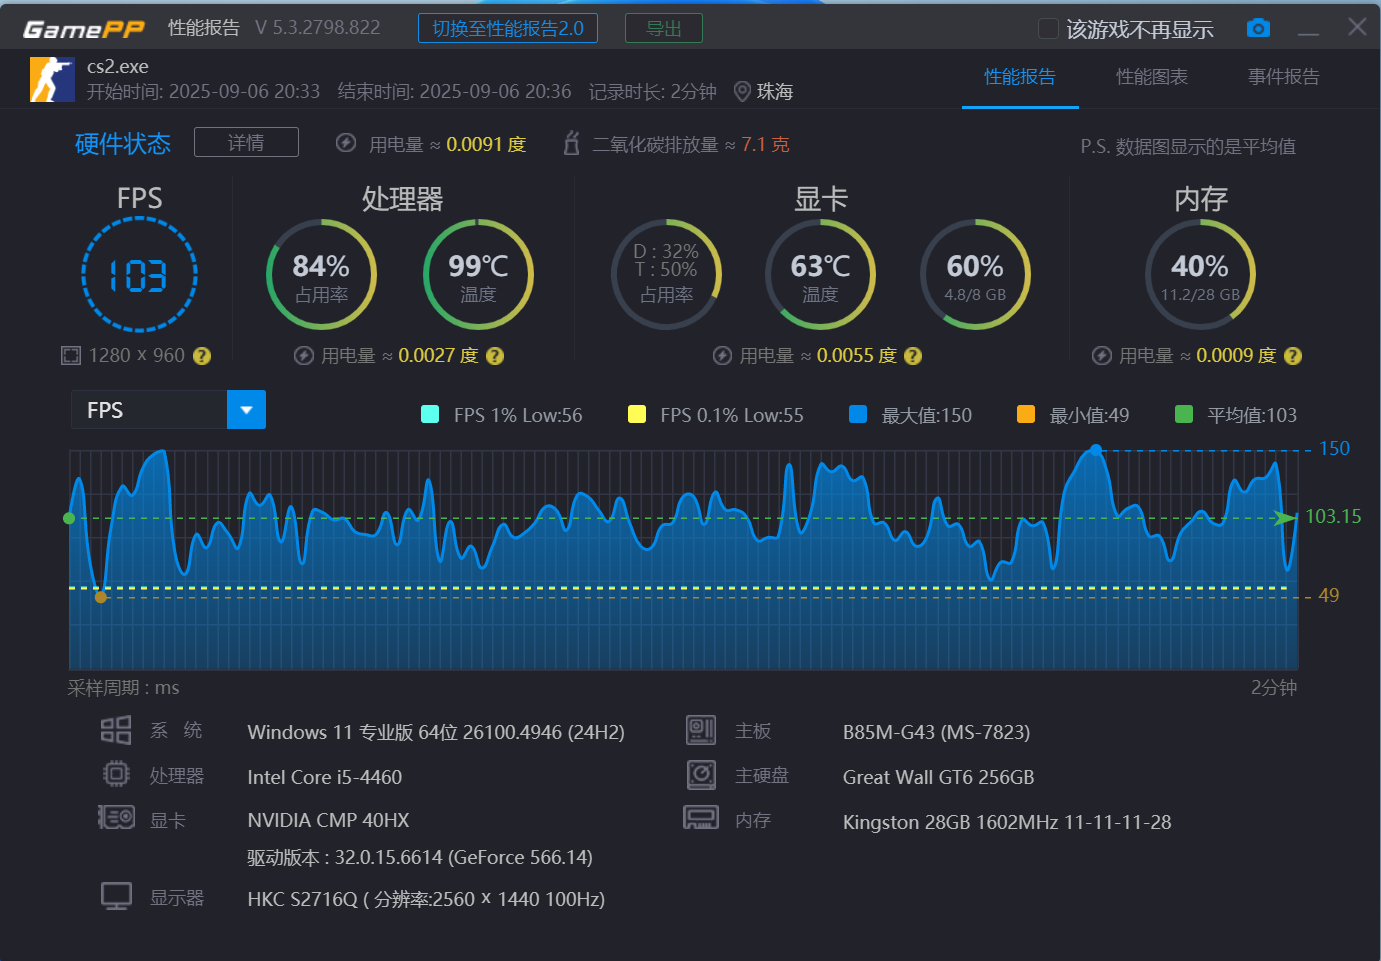Click the help icon after processor 0.0027 度
The width and height of the screenshot is (1381, 961).
click(x=495, y=356)
